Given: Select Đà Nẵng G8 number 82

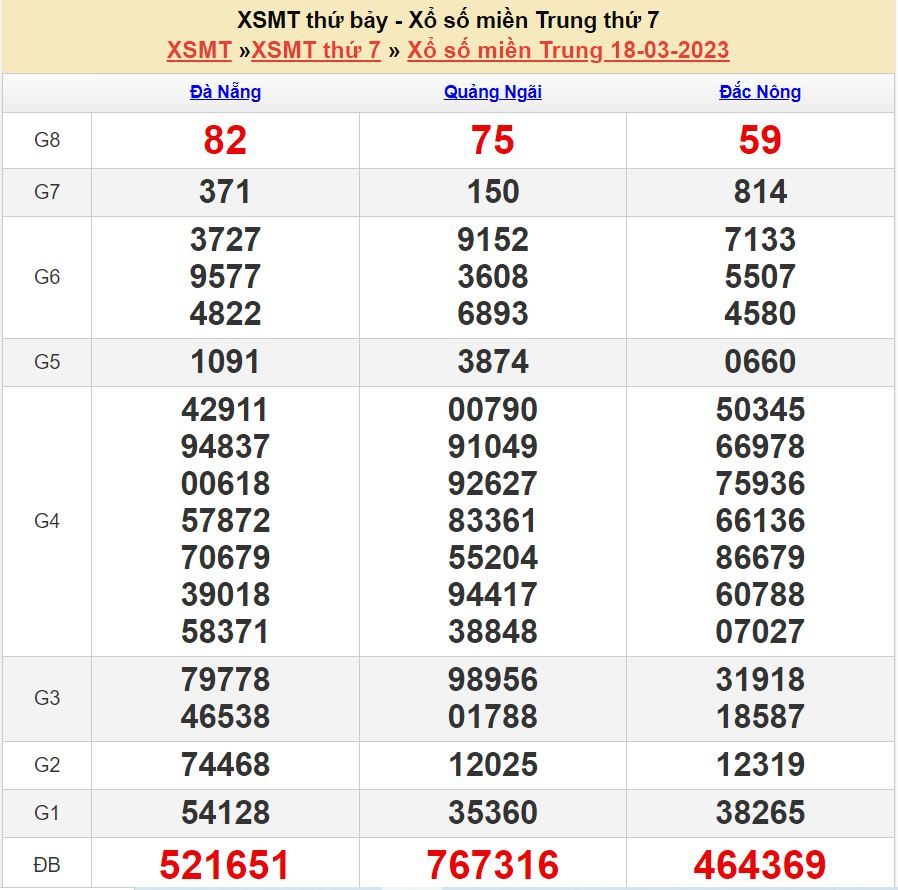Looking at the screenshot, I should (x=225, y=140).
